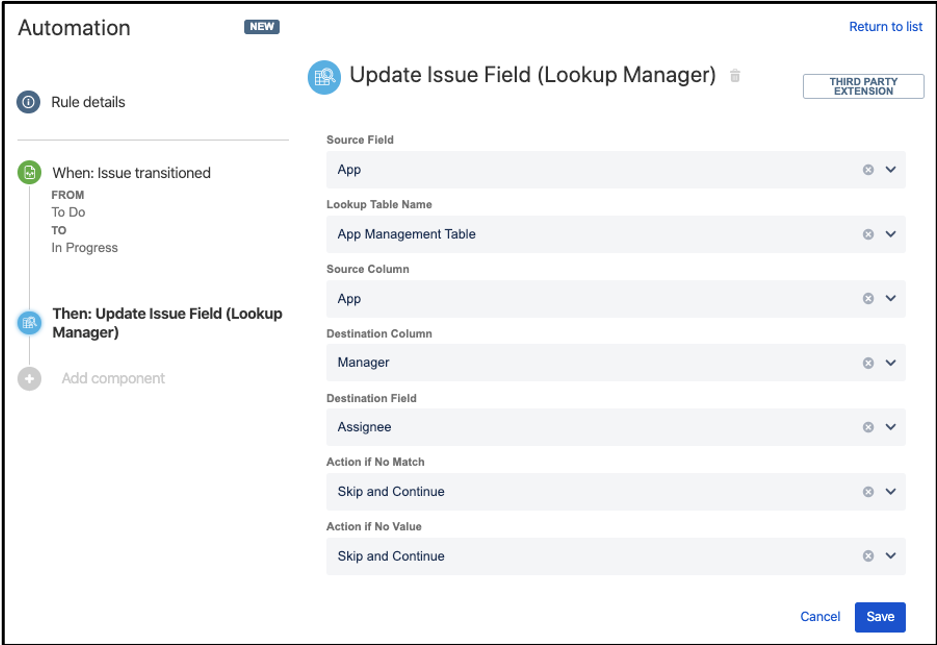
Task: Expand the Action if No Value dropdown
Action: (x=890, y=556)
